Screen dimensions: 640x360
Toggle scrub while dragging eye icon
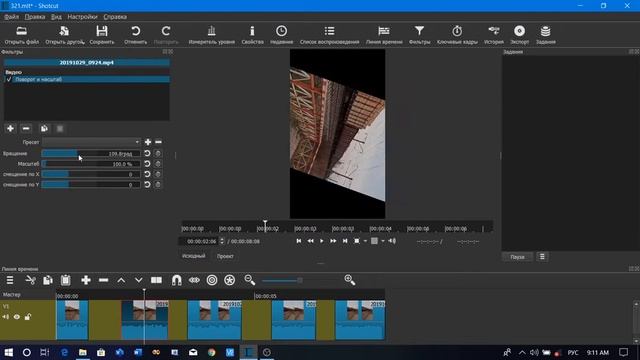[x=194, y=280]
